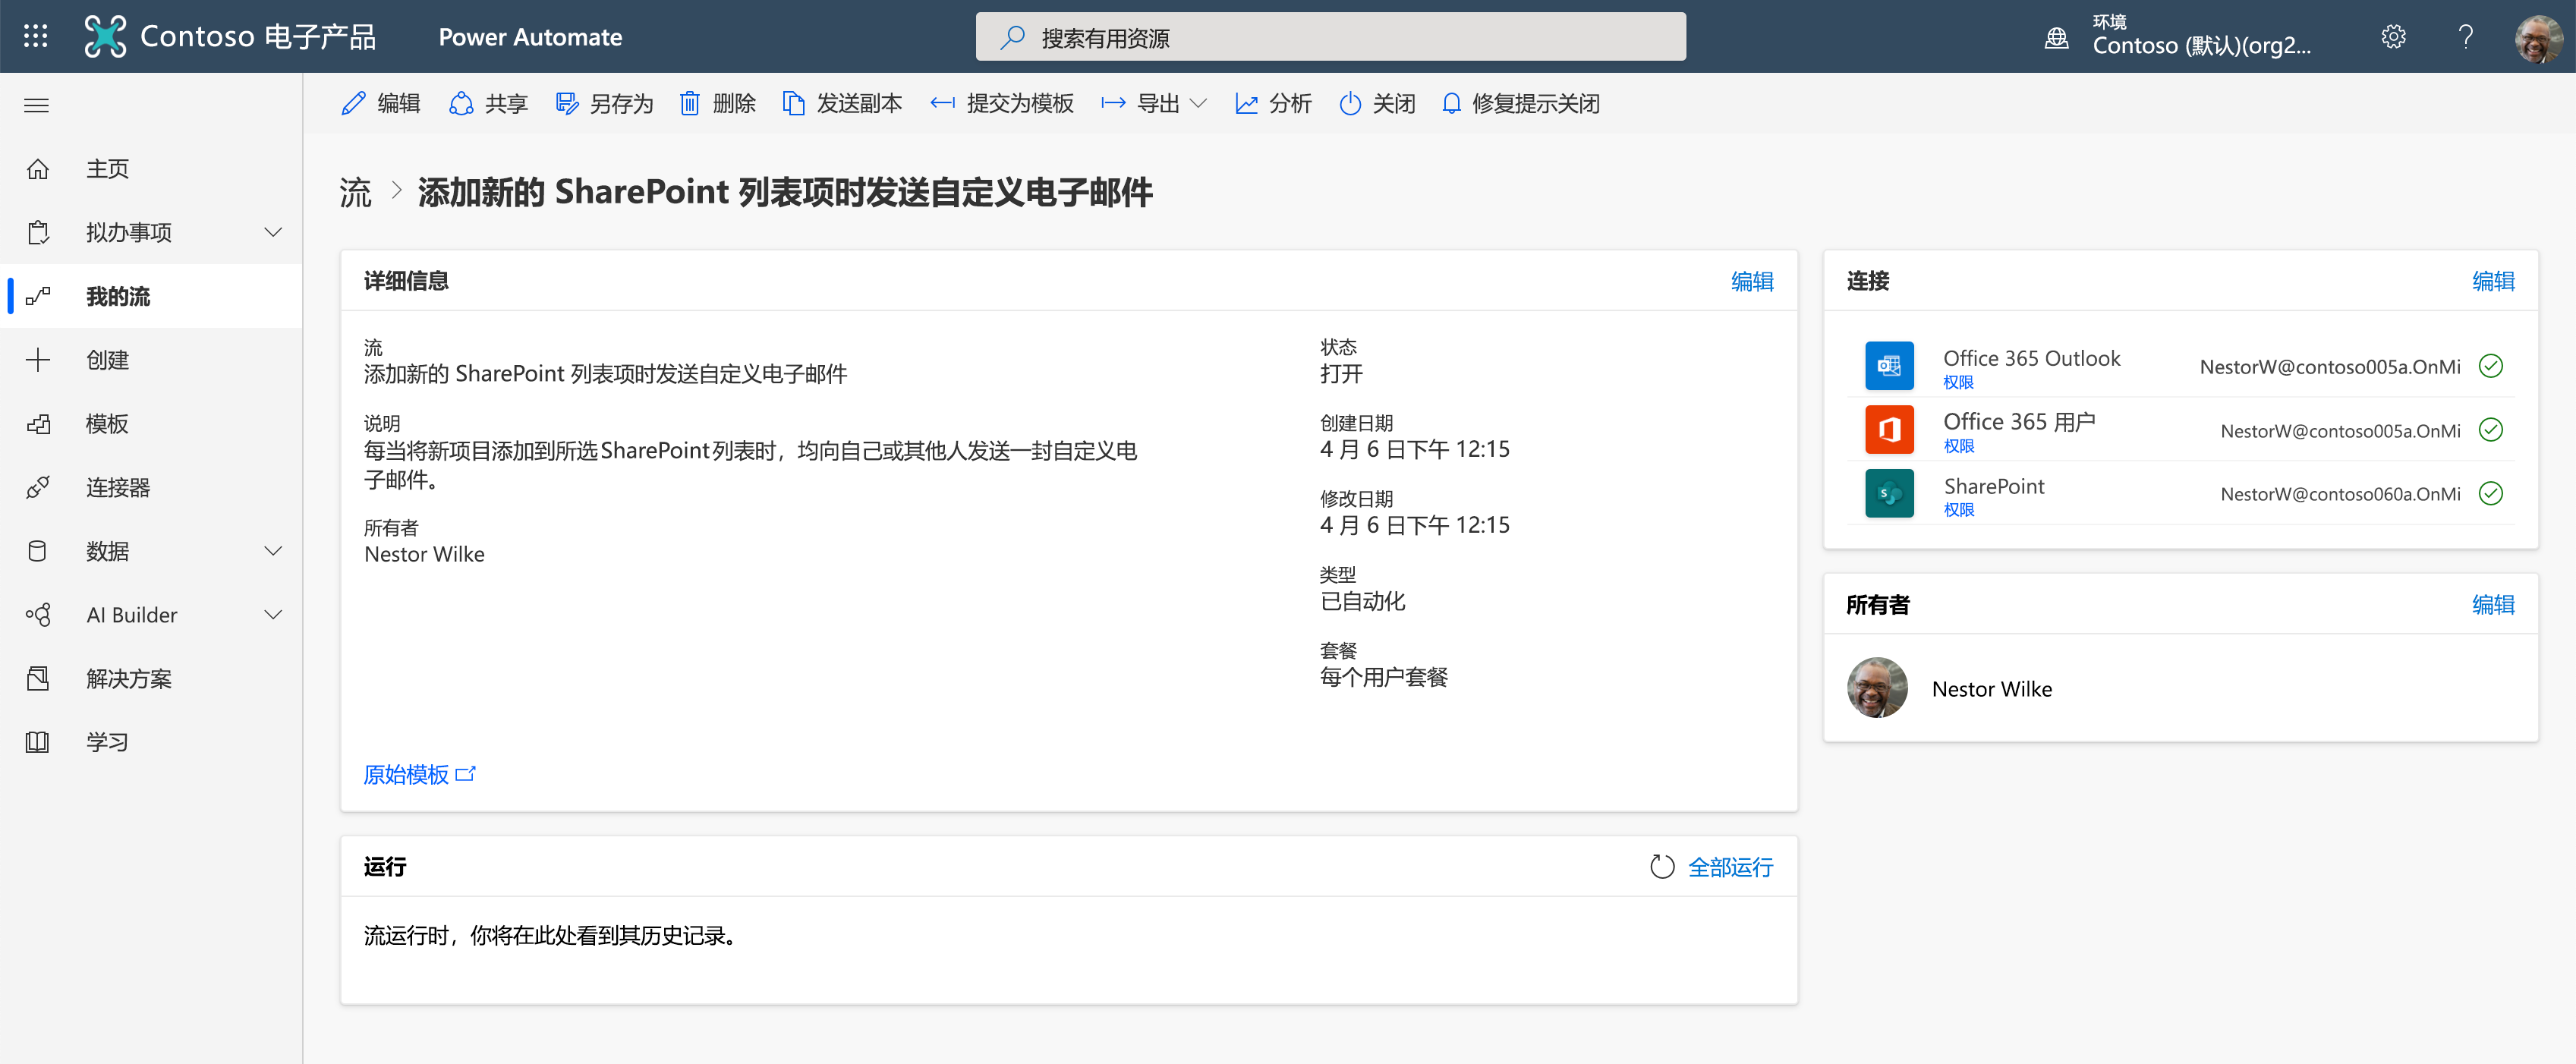Open 创建 in sidebar
The height and width of the screenshot is (1064, 2576).
click(x=151, y=360)
